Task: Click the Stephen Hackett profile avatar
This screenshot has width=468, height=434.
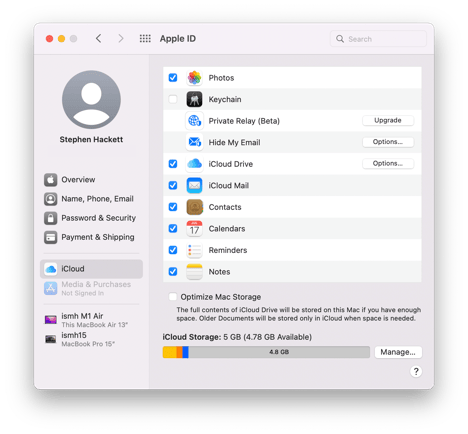Action: (x=91, y=99)
